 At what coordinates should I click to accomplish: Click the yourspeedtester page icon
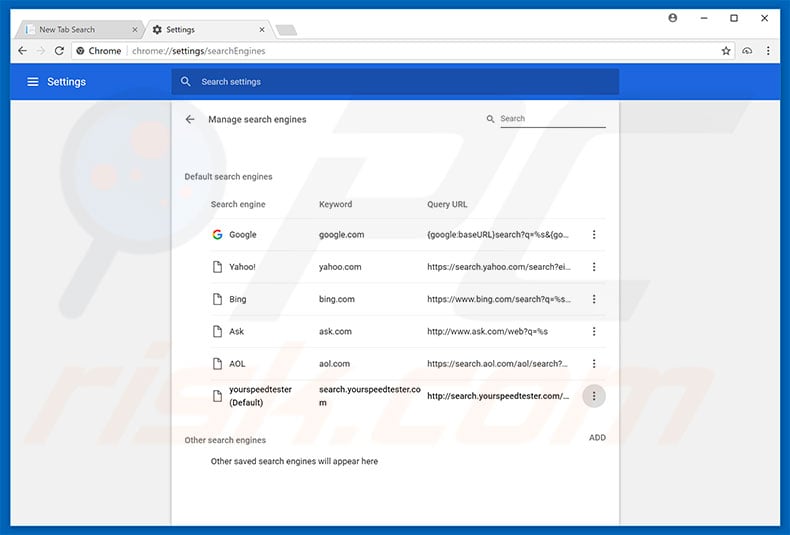tap(217, 396)
